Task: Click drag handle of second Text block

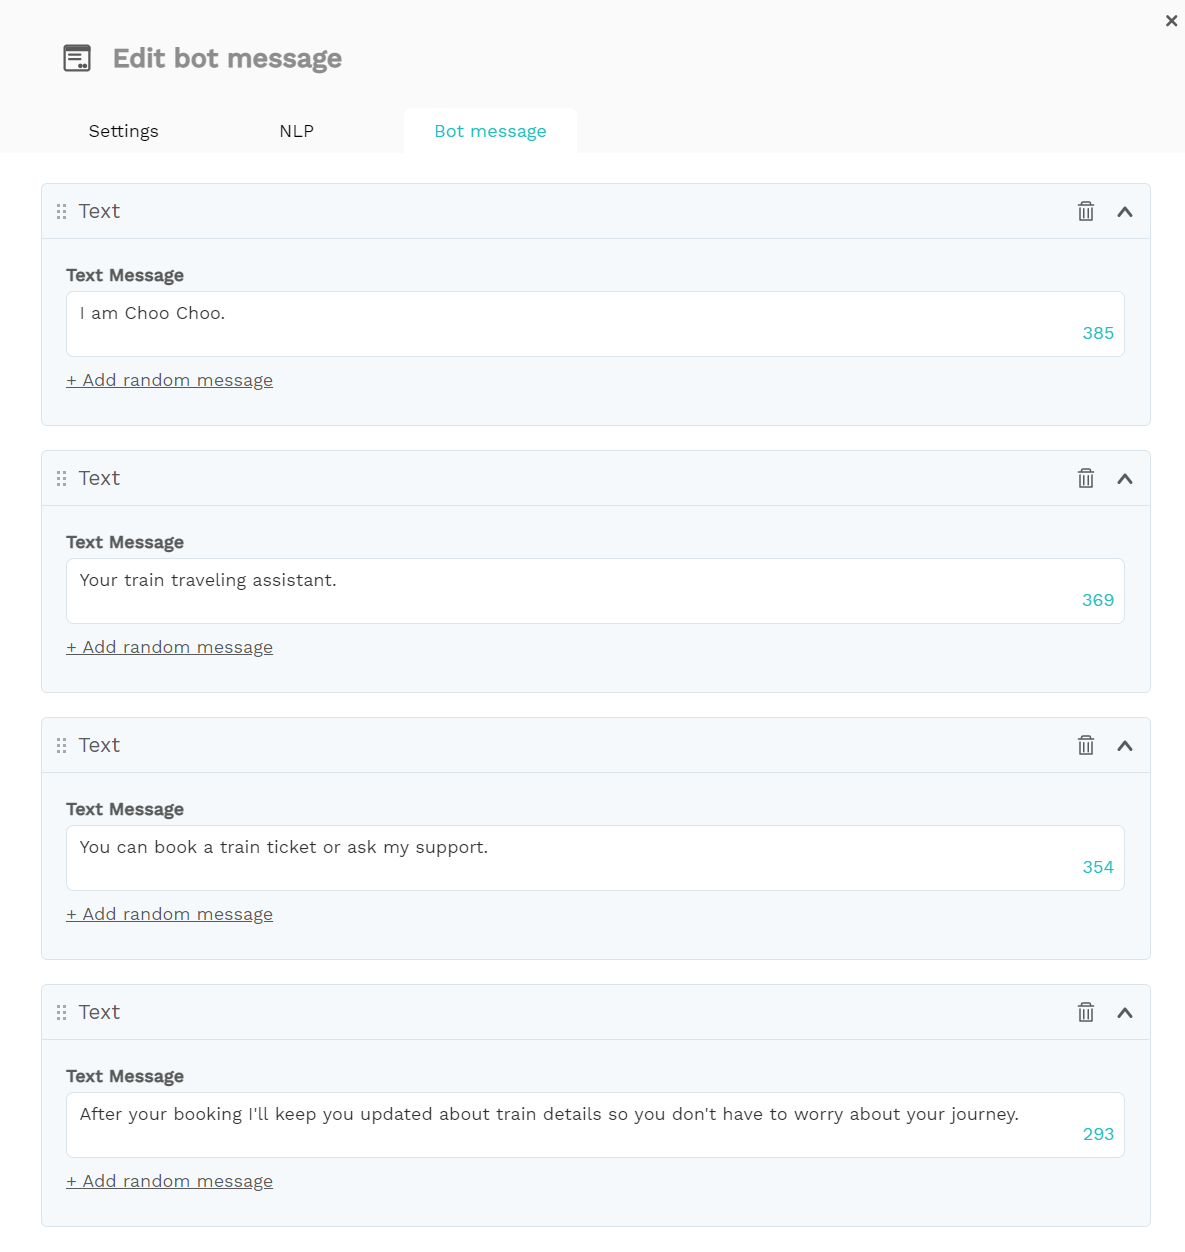Action: click(x=62, y=478)
